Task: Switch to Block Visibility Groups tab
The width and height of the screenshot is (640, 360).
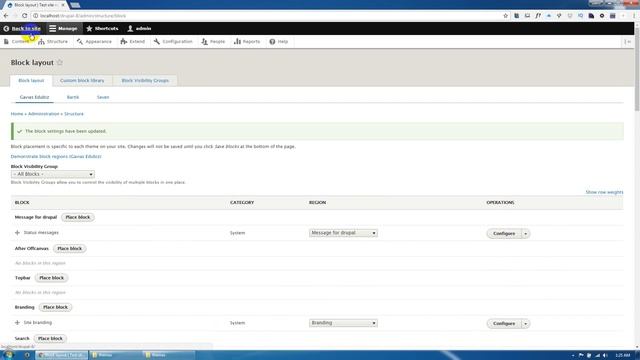Action: click(x=145, y=80)
